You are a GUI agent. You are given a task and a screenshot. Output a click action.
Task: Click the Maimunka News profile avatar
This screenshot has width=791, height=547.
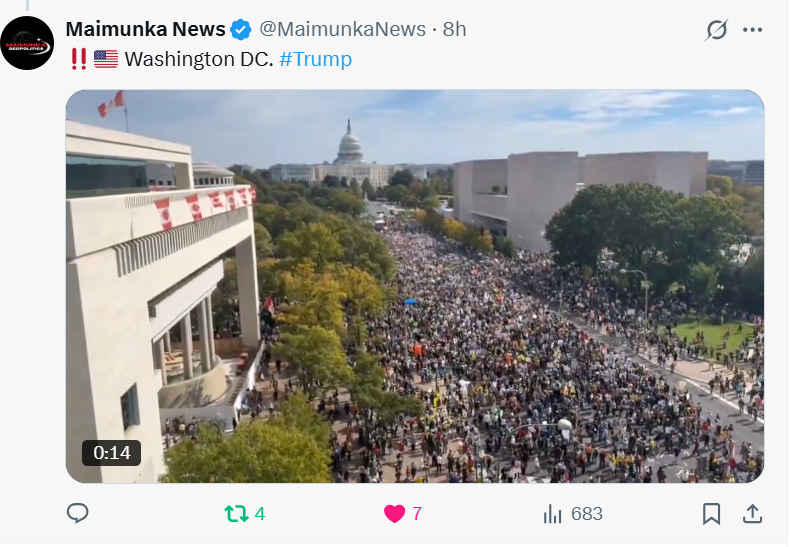pyautogui.click(x=27, y=43)
